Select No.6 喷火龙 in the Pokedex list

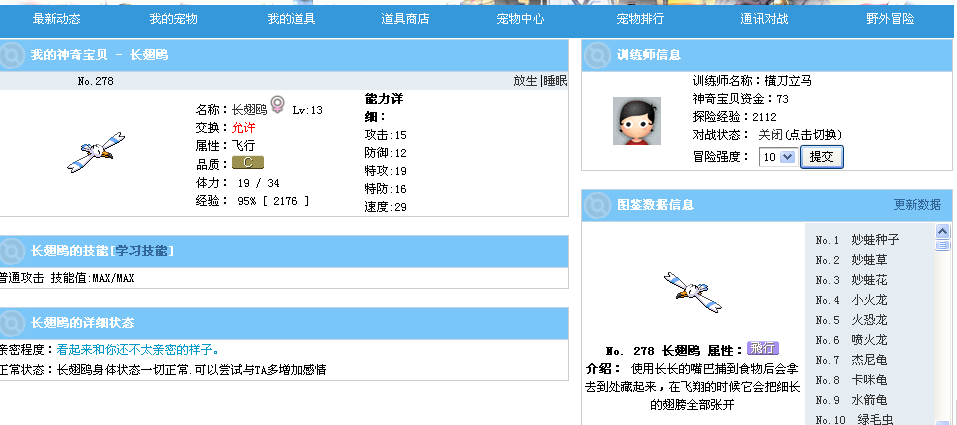point(851,340)
